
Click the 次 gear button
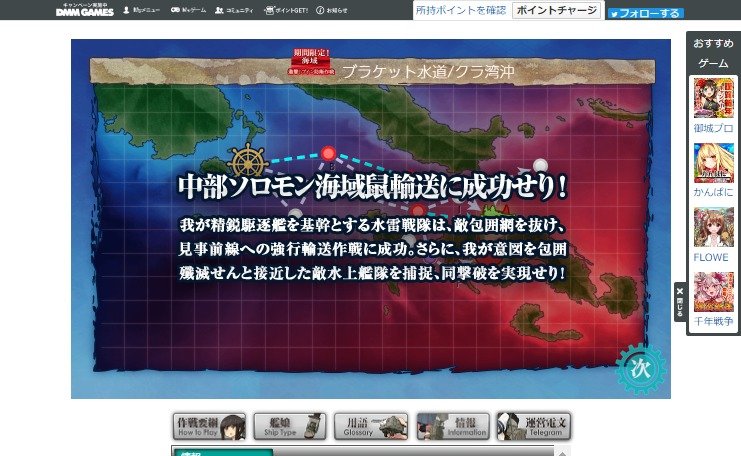pyautogui.click(x=641, y=369)
